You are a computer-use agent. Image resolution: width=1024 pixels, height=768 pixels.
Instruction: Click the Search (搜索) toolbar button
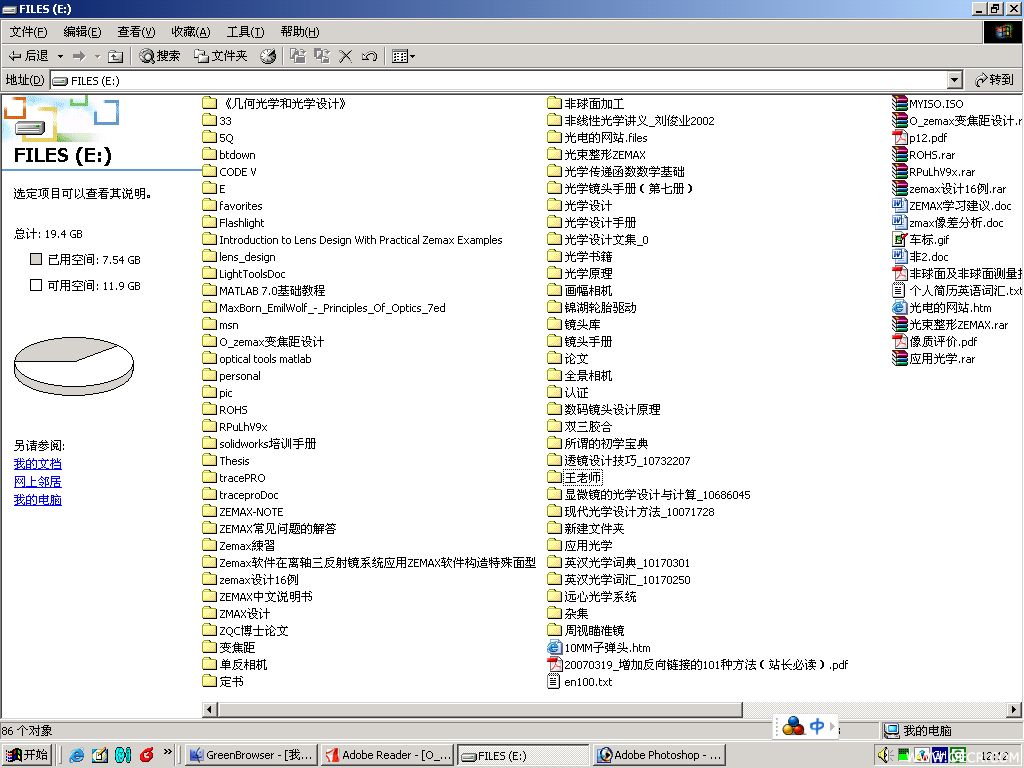tap(159, 56)
